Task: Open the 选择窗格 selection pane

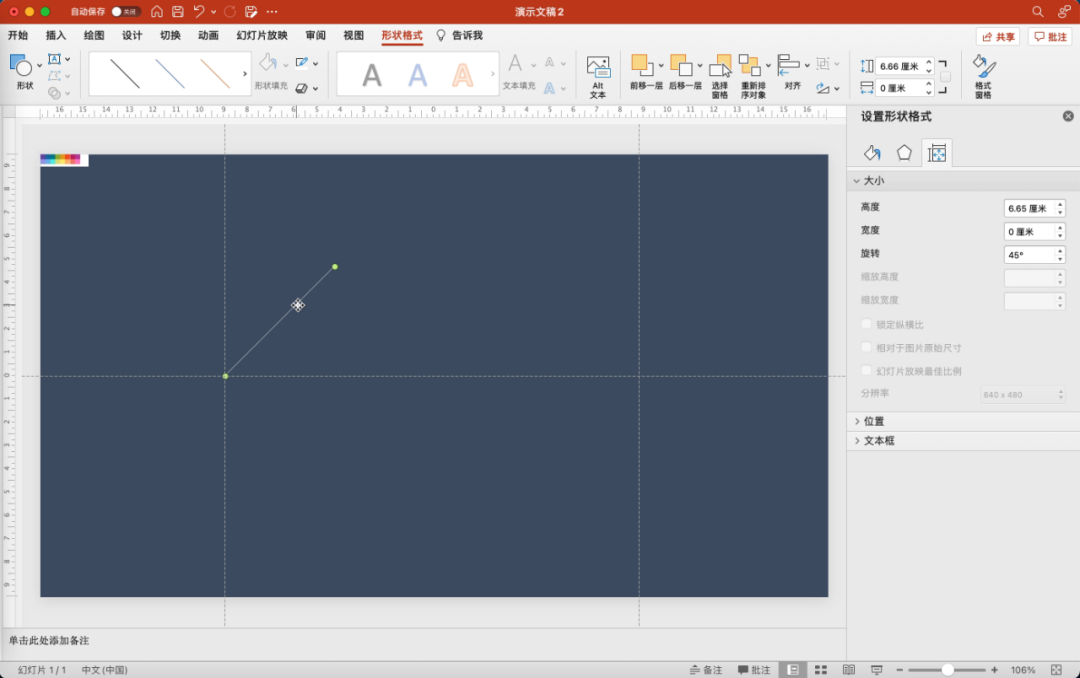Action: [x=720, y=76]
